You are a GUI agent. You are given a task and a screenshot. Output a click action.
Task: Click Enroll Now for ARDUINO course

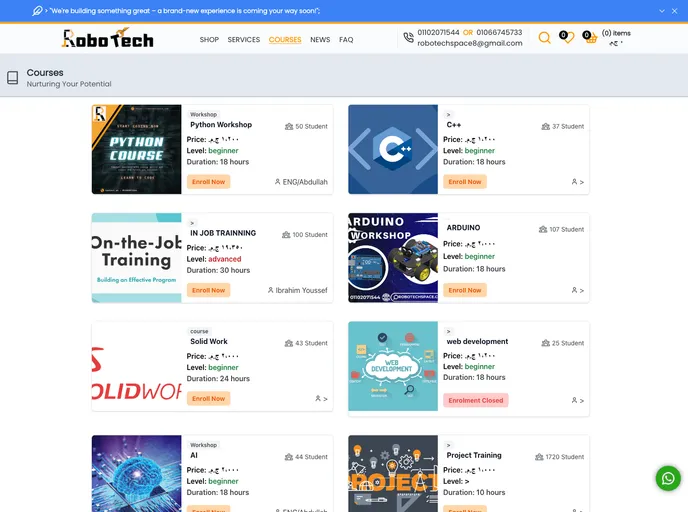[465, 290]
